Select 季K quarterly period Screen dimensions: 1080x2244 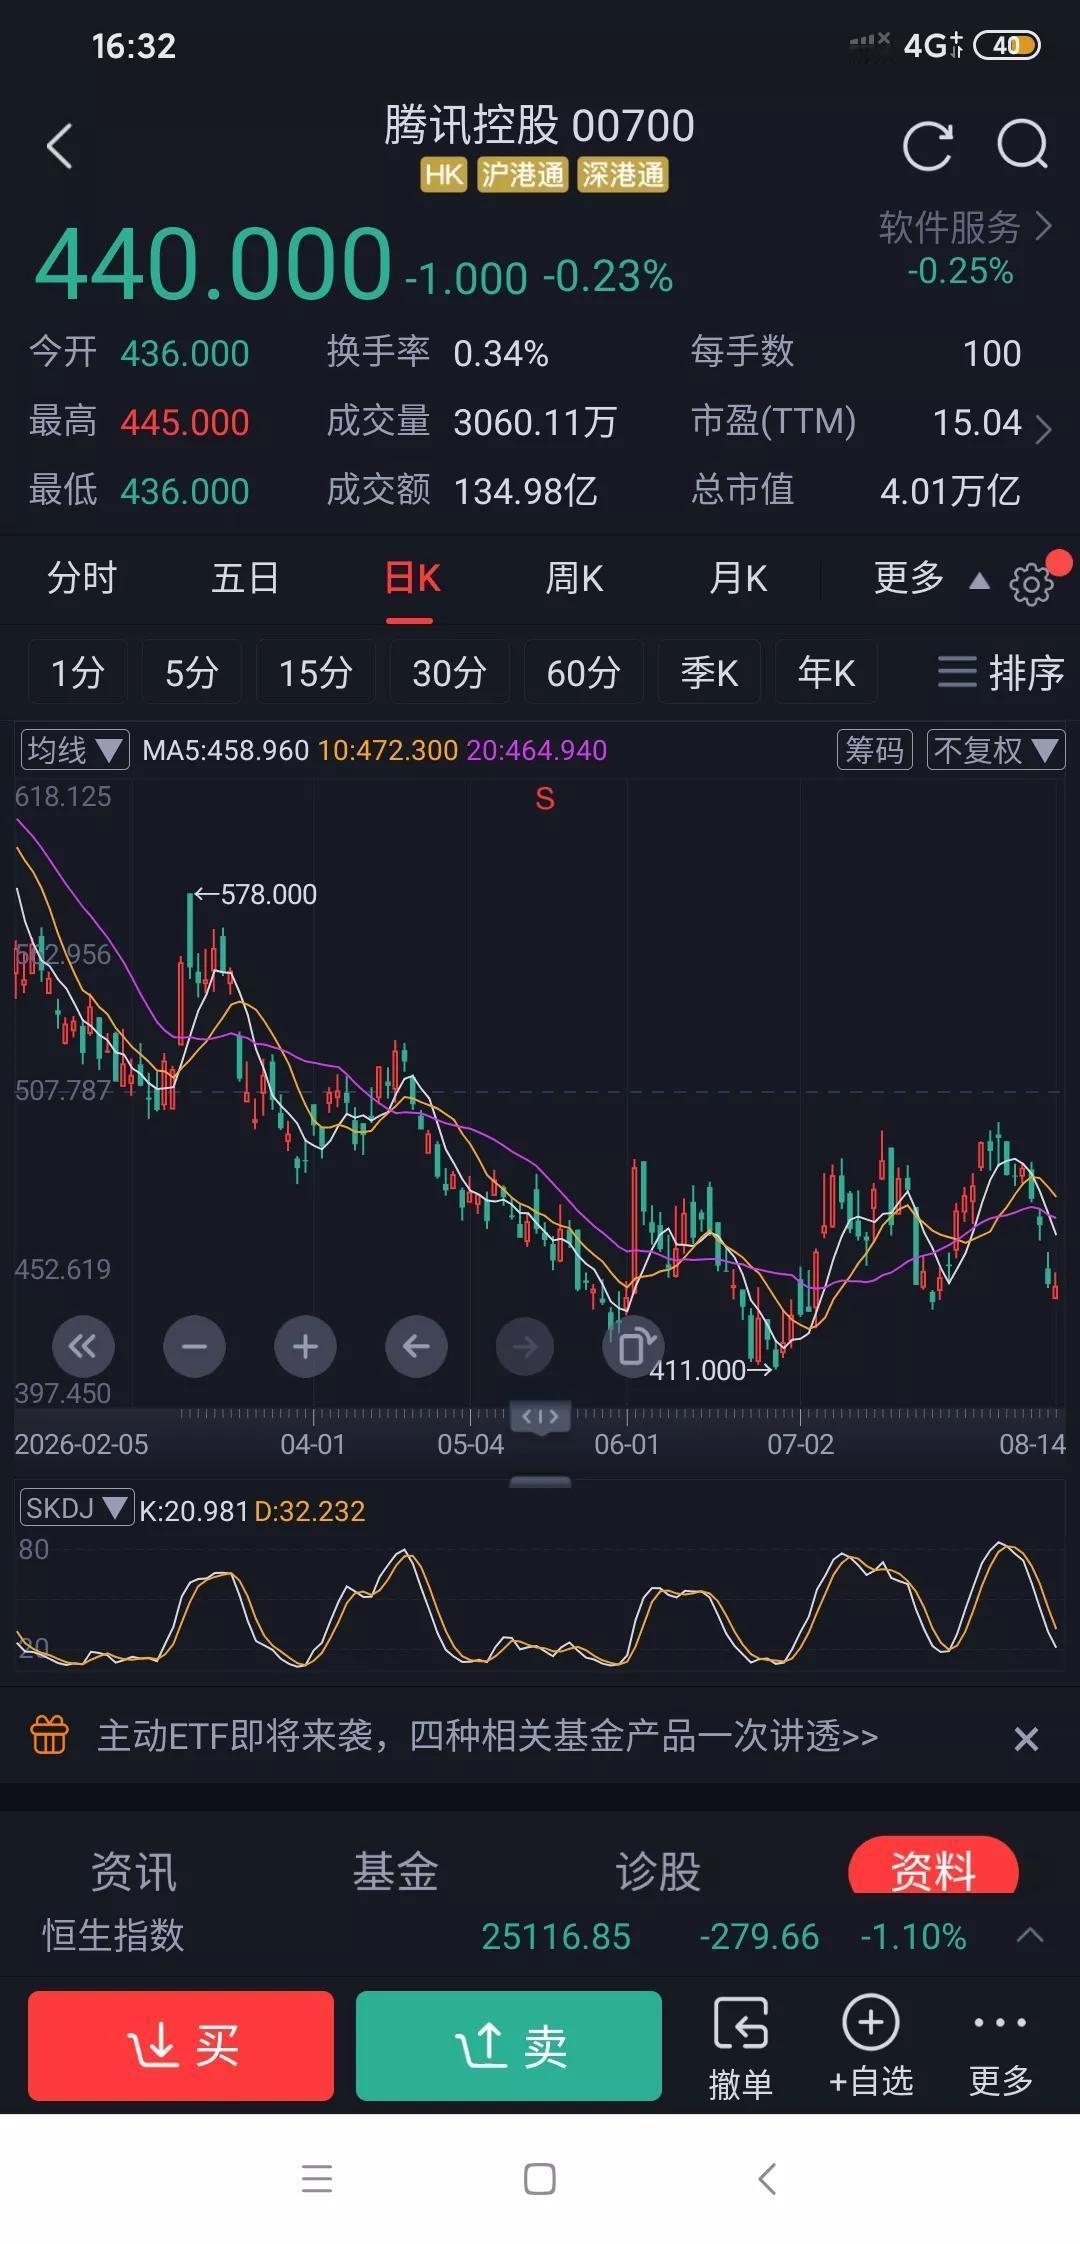(x=710, y=672)
